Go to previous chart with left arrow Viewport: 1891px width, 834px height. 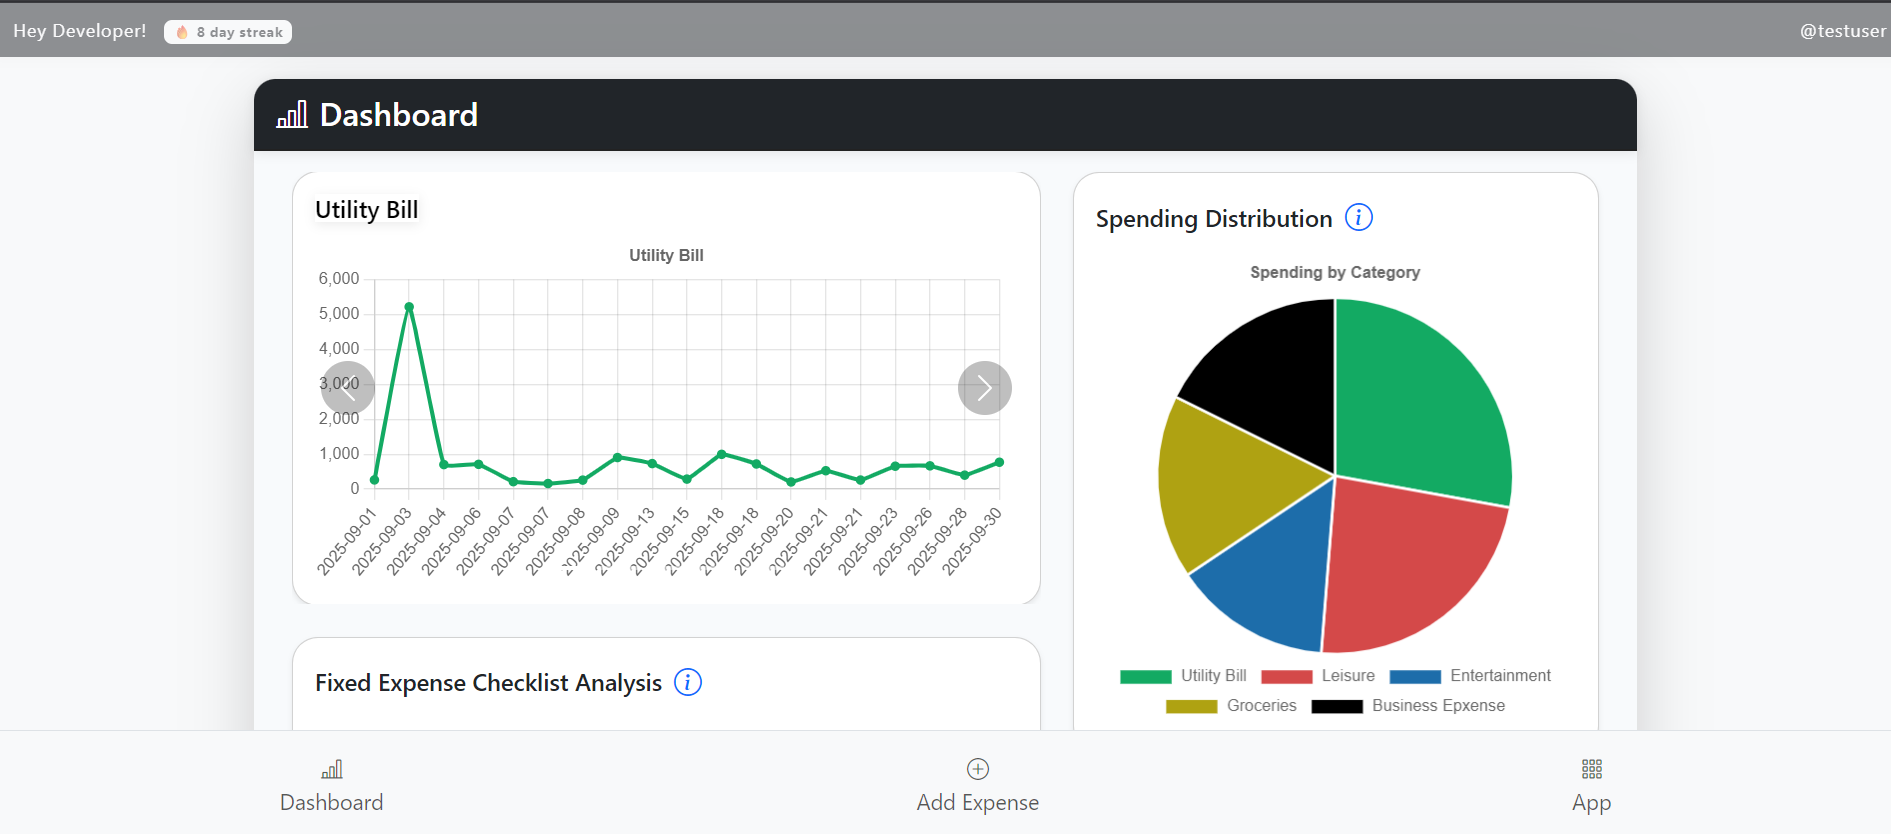pyautogui.click(x=347, y=388)
